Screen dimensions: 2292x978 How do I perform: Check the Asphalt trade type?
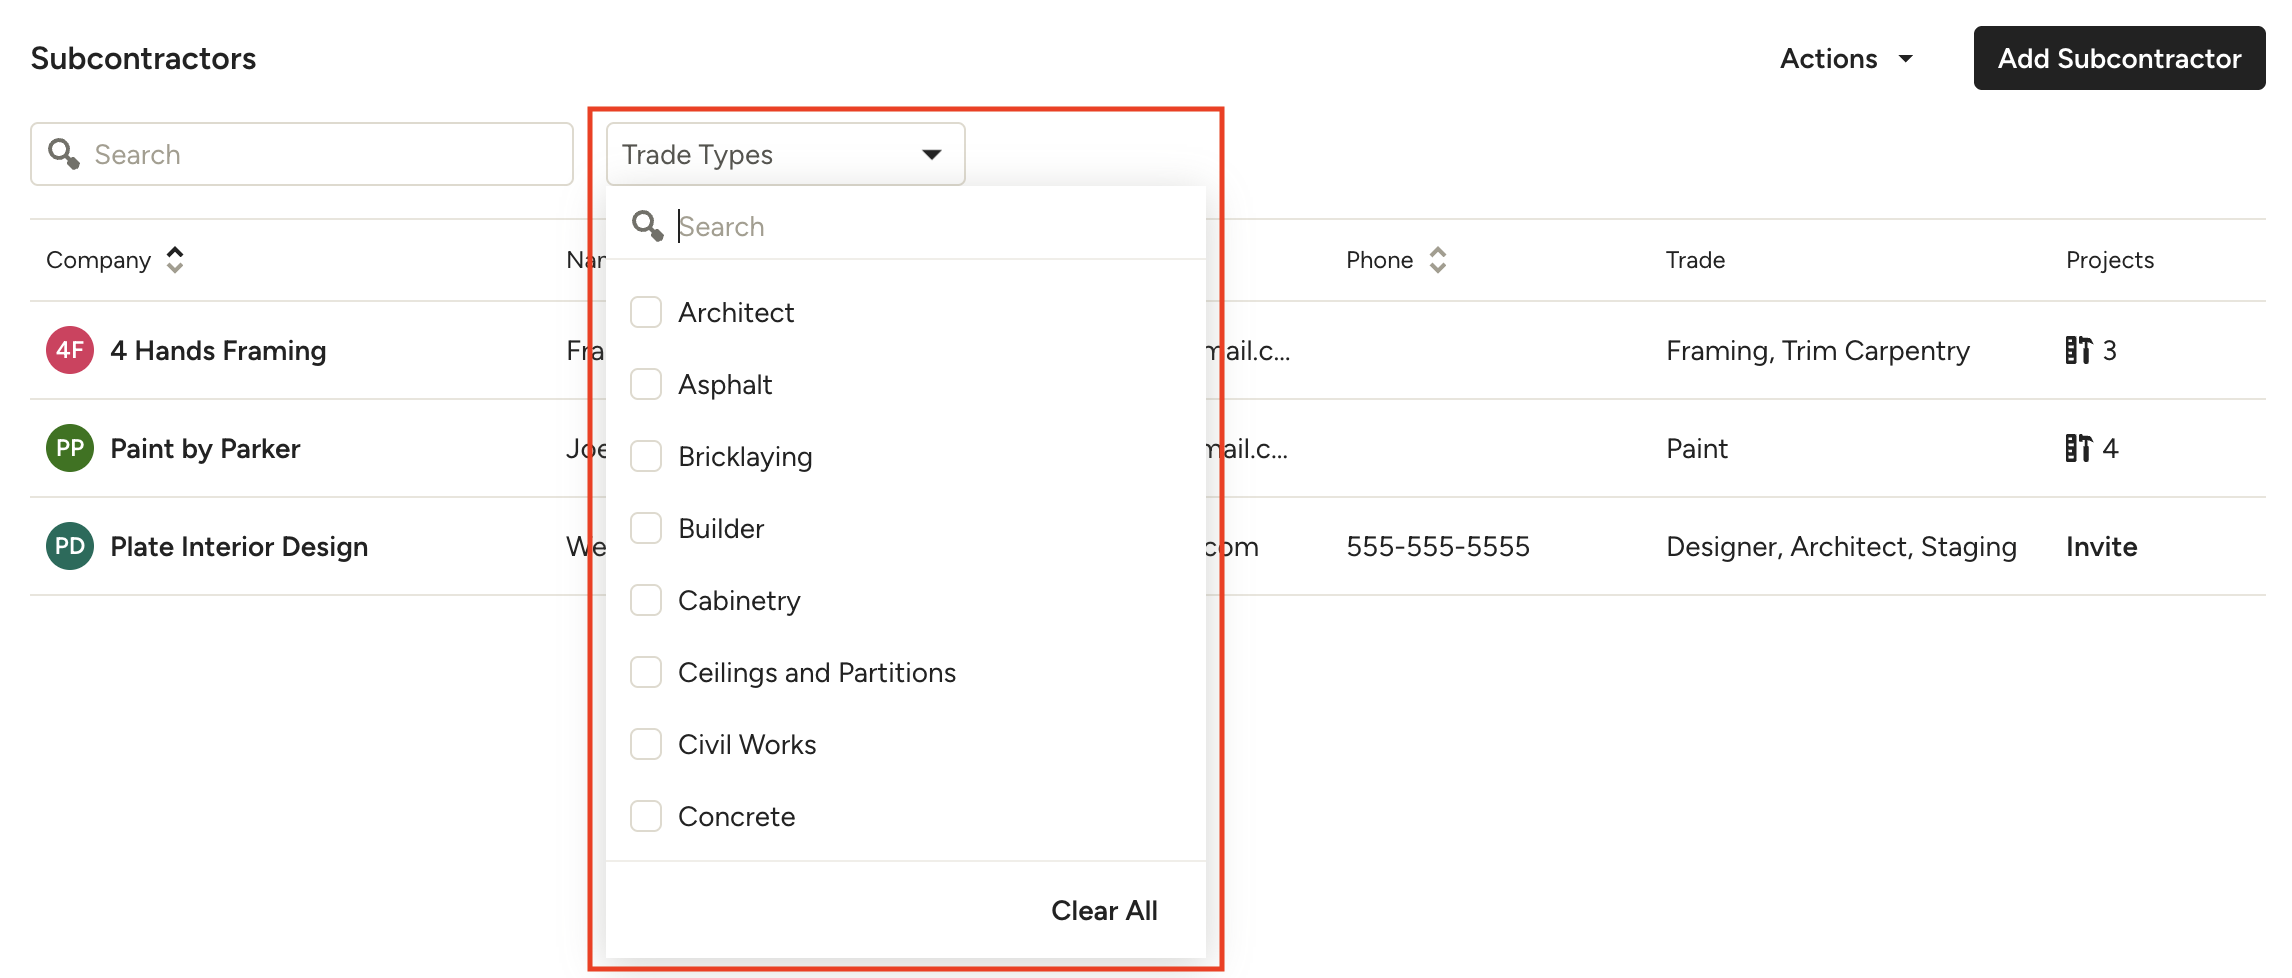pos(646,384)
